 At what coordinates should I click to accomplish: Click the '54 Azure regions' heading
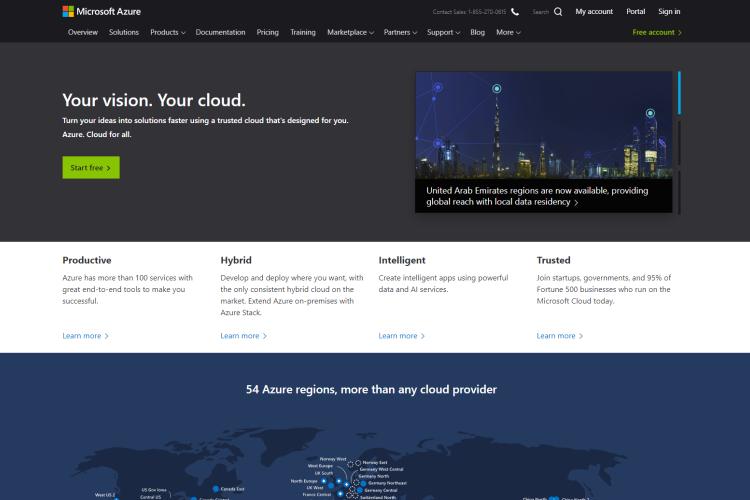click(x=371, y=389)
